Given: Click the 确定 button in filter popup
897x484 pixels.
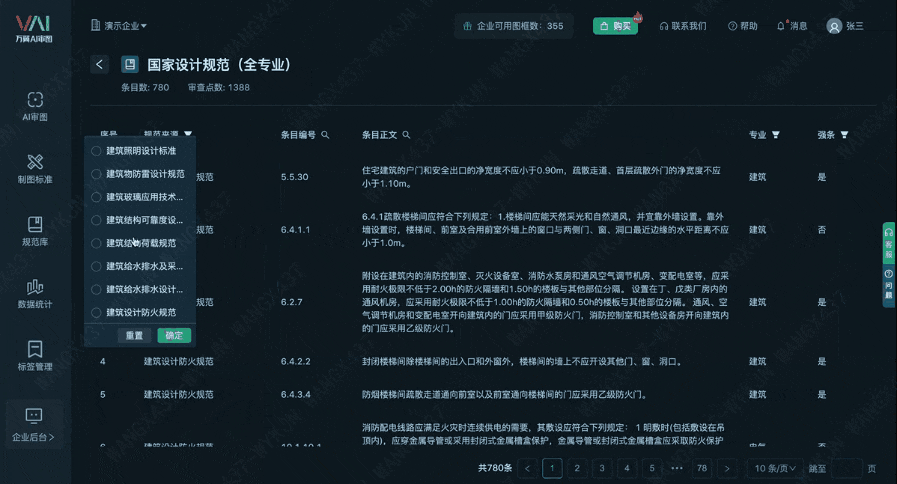Looking at the screenshot, I should 174,336.
